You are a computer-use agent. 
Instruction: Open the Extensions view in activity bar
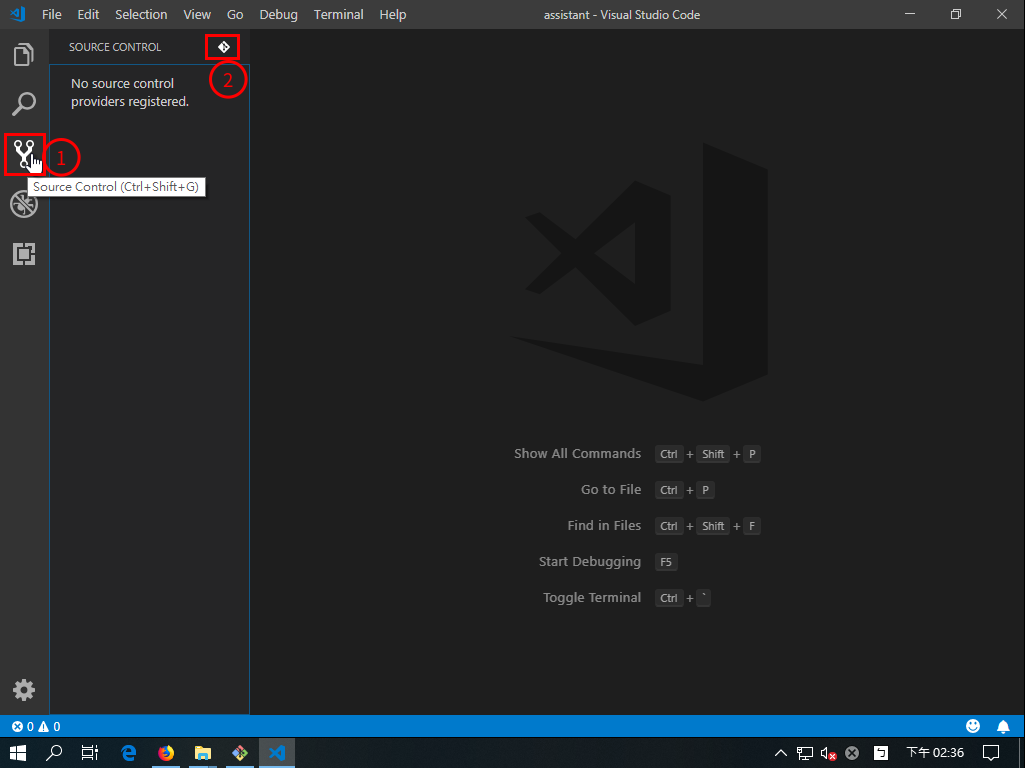click(x=24, y=254)
